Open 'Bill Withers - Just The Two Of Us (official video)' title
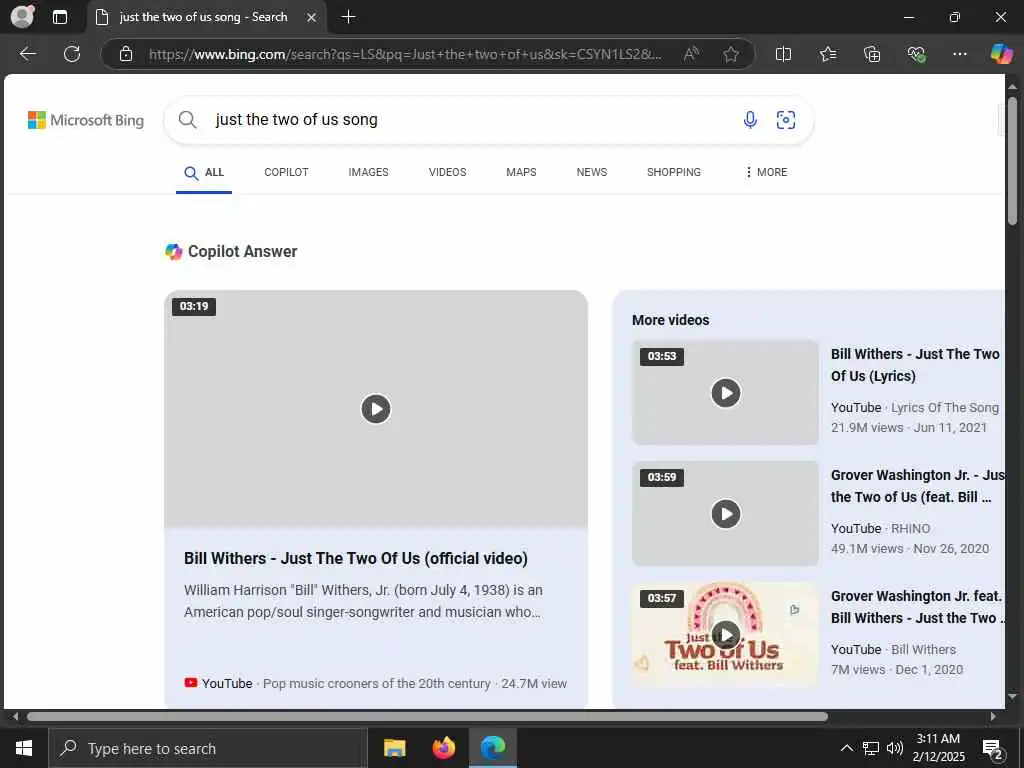This screenshot has height=768, width=1024. tap(356, 558)
